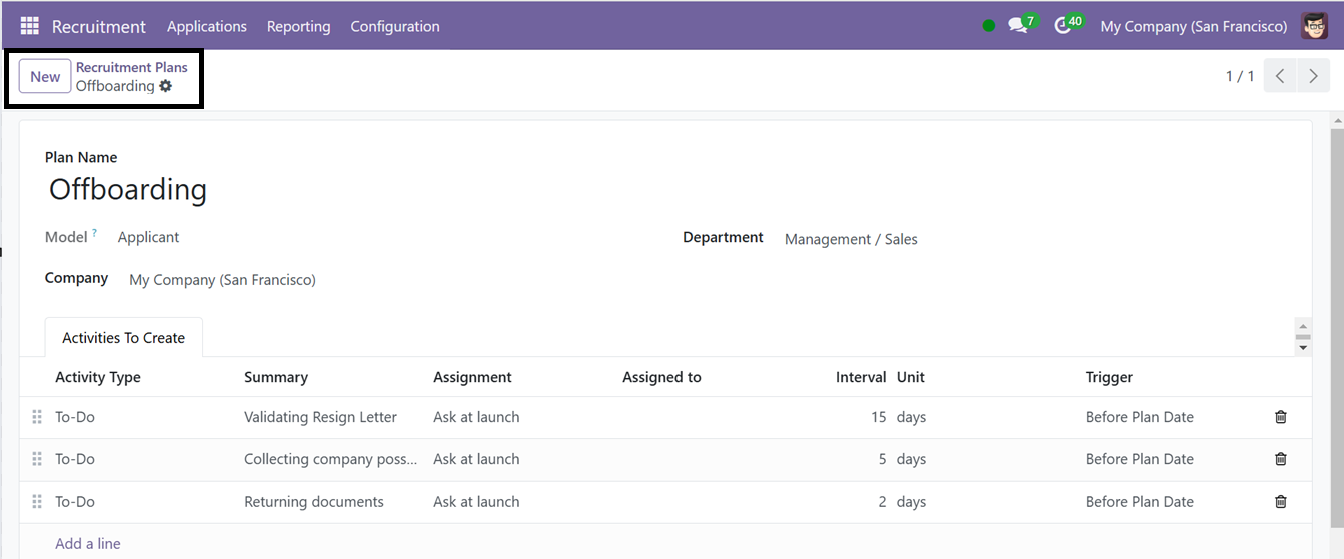Viewport: 1344px width, 559px height.
Task: Open the Applications menu
Action: click(x=207, y=26)
